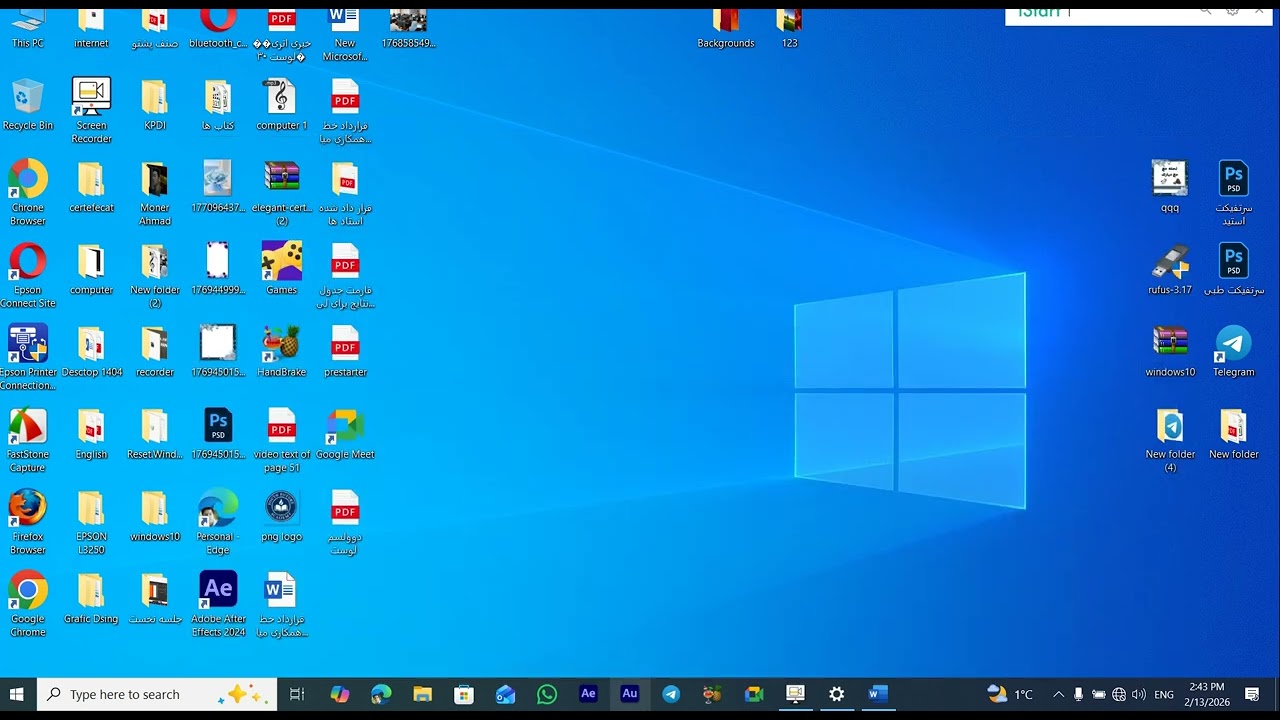This screenshot has height=720, width=1280.
Task: Click the Chrone Browser desktop shortcut
Action: pyautogui.click(x=28, y=193)
